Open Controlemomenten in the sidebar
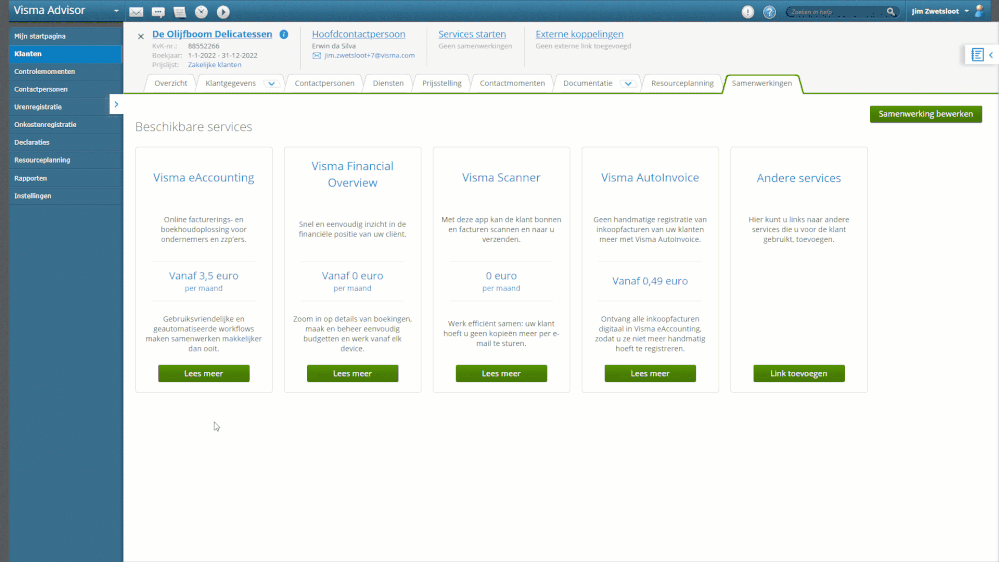Viewport: 999px width, 562px height. click(66, 71)
